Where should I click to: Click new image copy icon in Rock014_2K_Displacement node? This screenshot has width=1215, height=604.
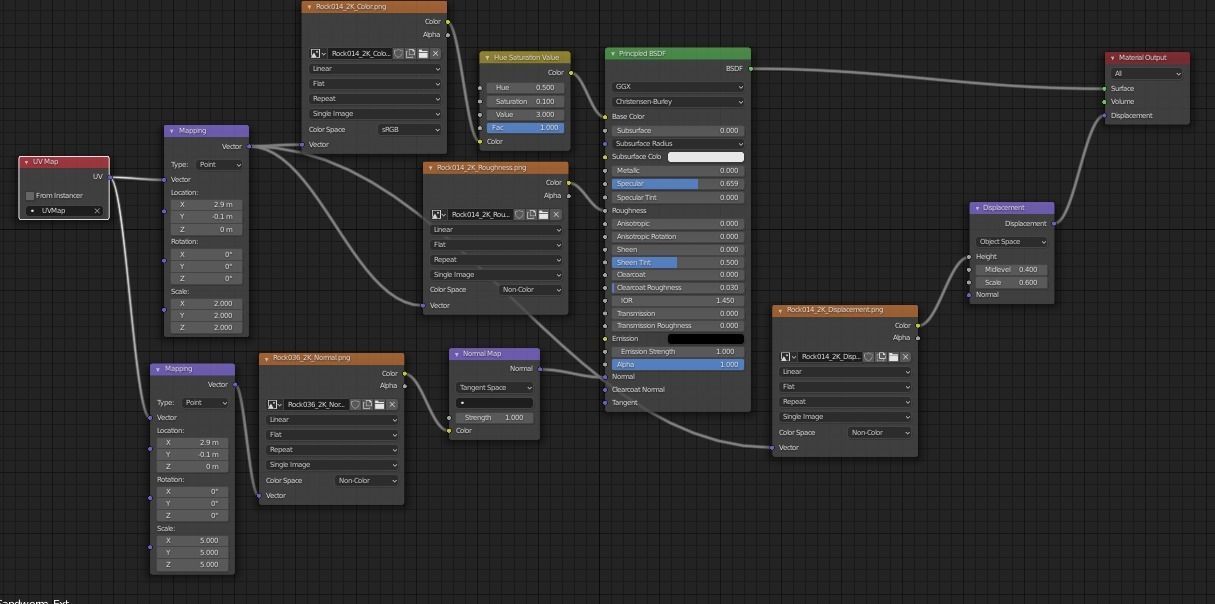click(880, 356)
